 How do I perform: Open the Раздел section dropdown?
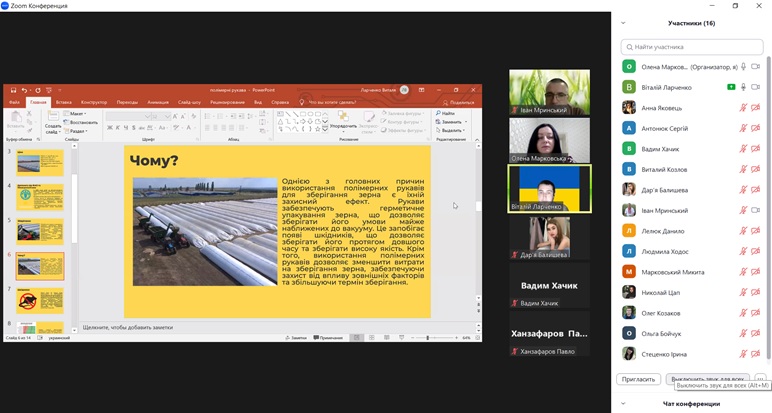coord(76,131)
